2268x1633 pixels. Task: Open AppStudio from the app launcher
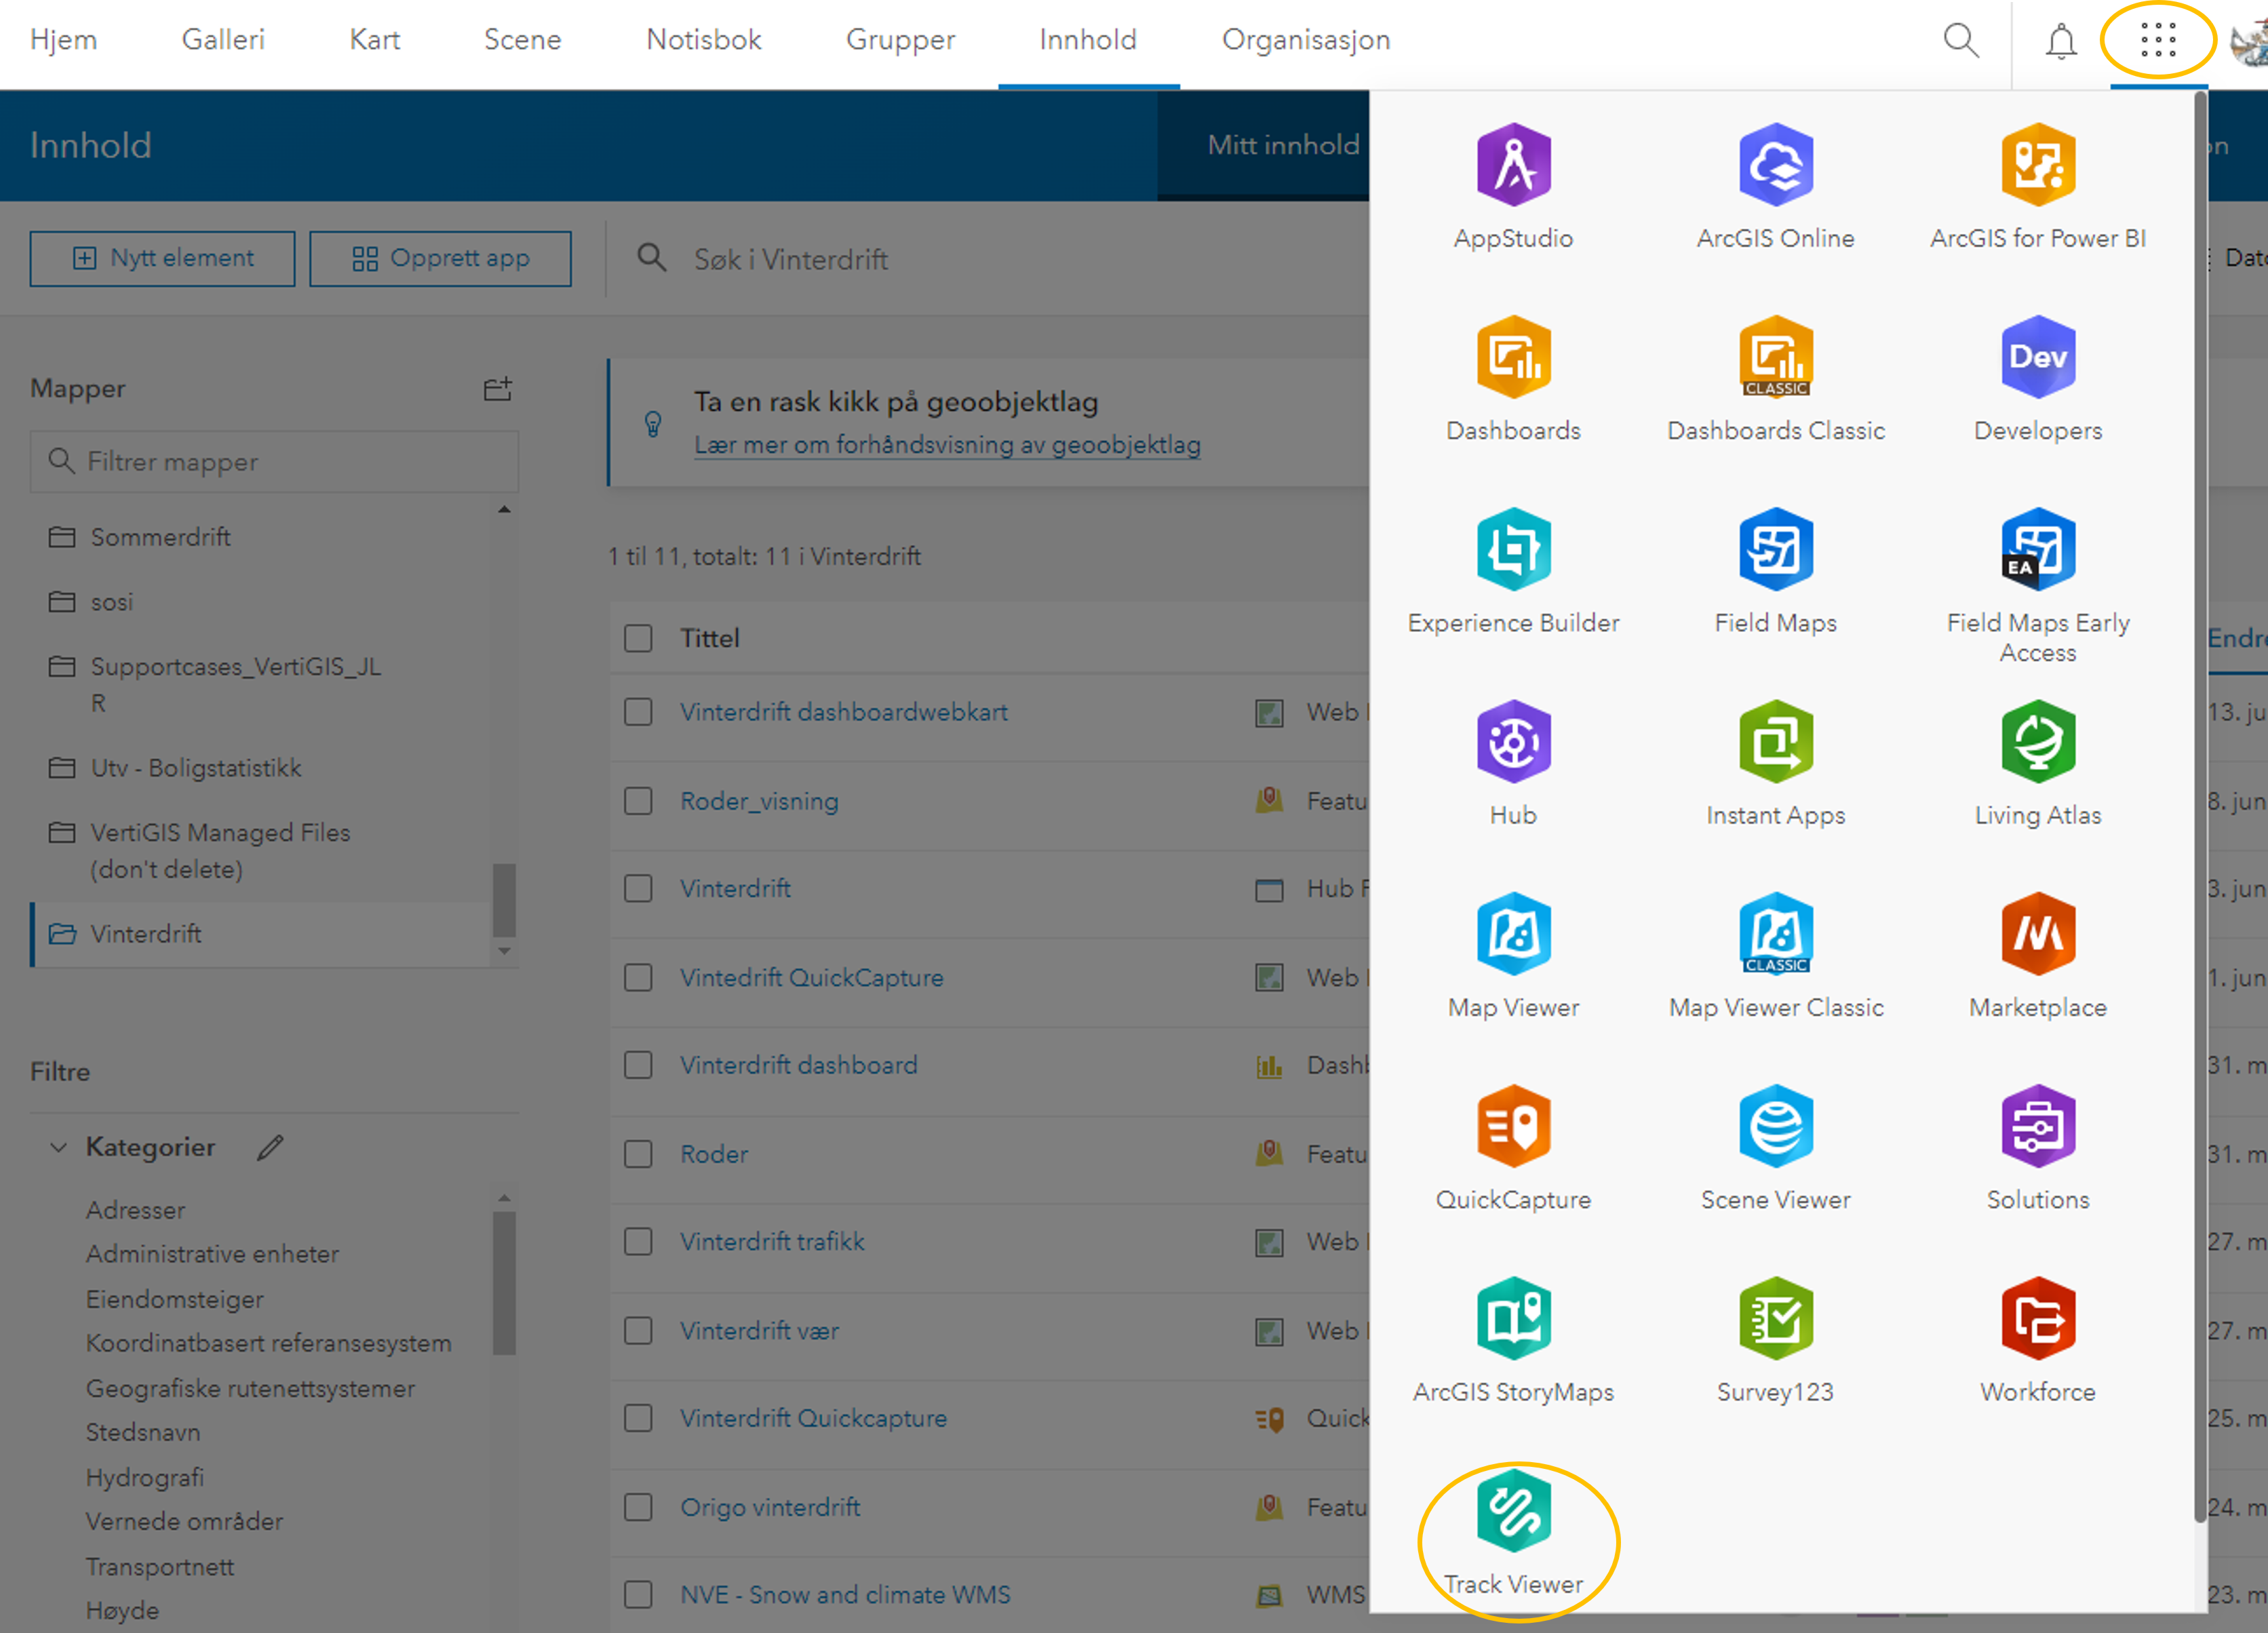(1513, 187)
